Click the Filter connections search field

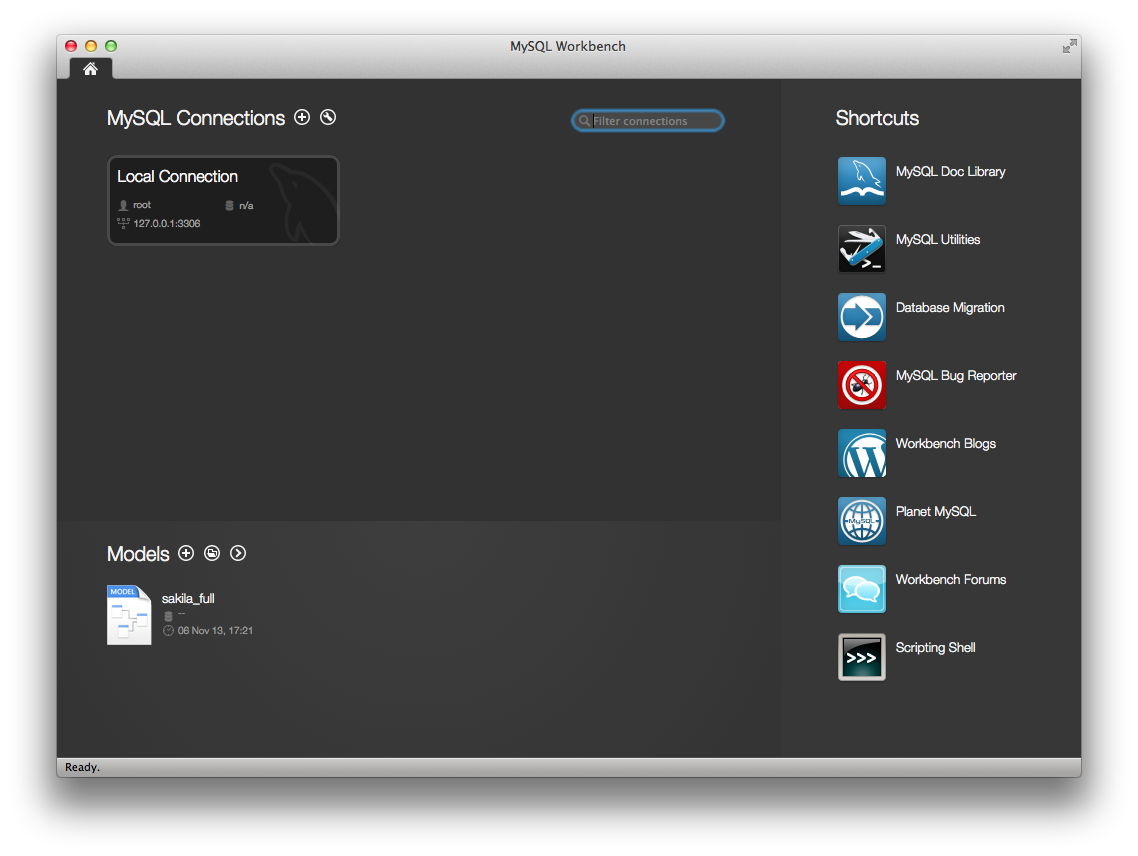pyautogui.click(x=647, y=120)
